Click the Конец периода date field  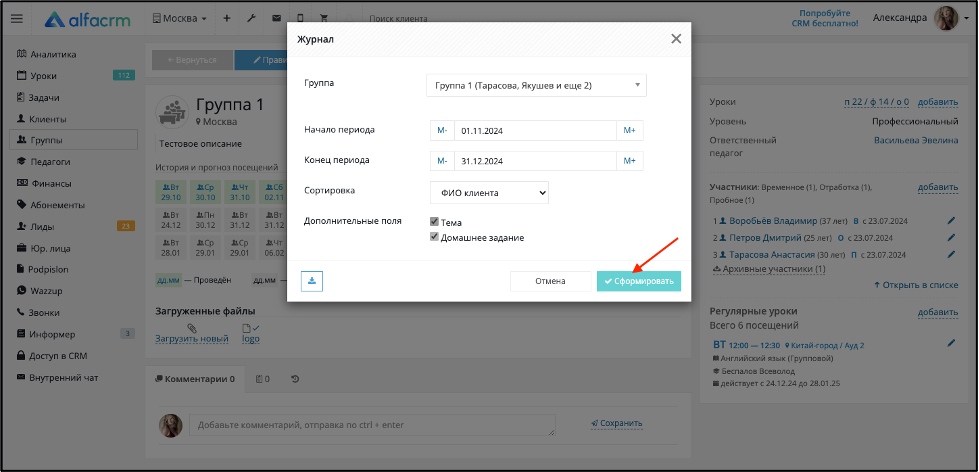click(x=535, y=160)
